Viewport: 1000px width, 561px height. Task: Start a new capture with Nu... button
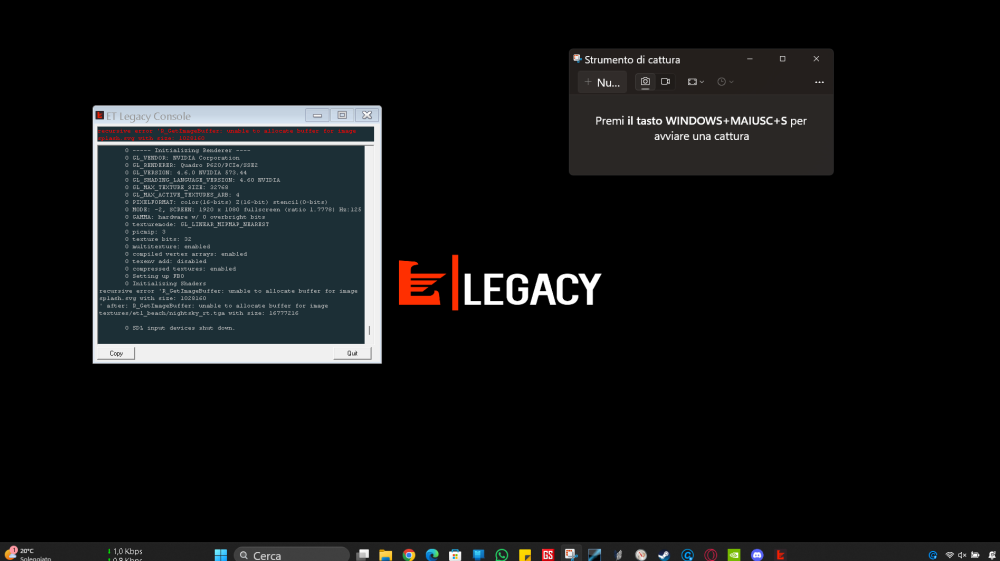coord(602,82)
